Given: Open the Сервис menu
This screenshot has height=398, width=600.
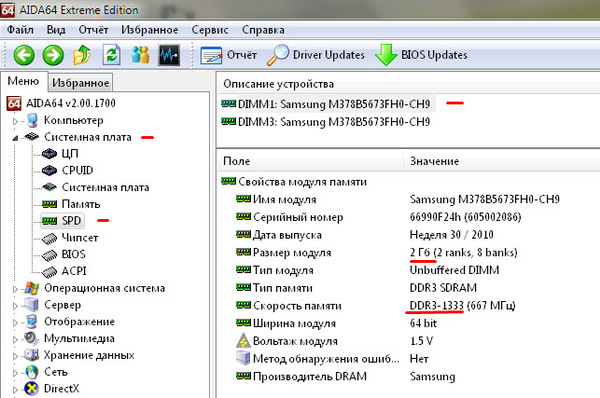Looking at the screenshot, I should click(210, 30).
